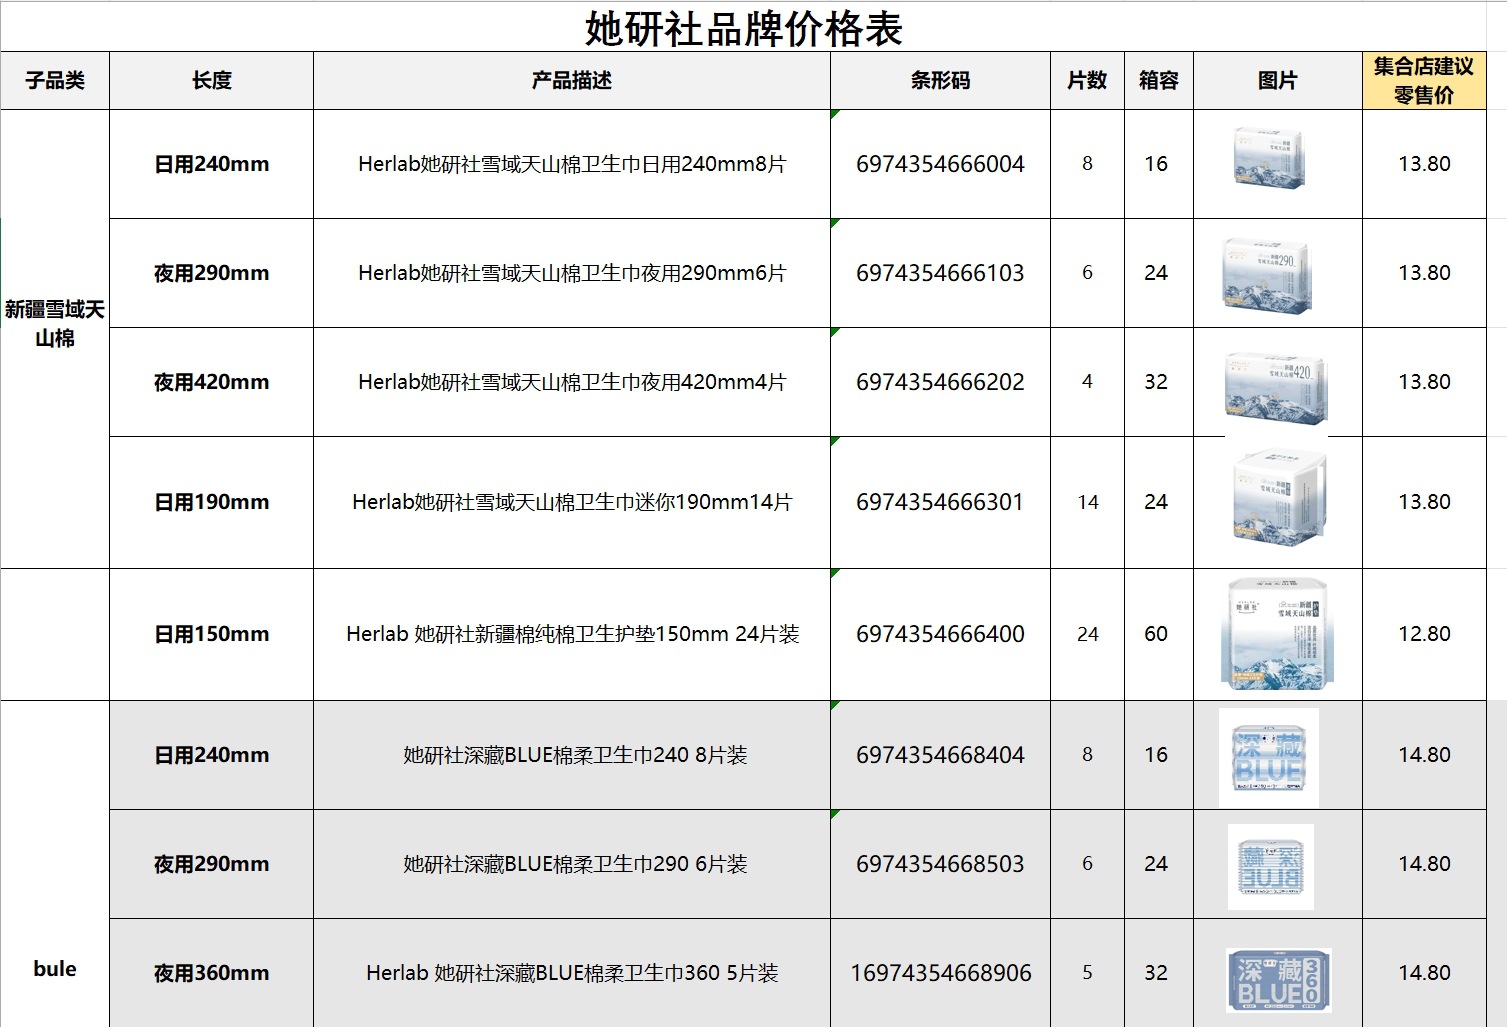The image size is (1507, 1027).
Task: Click description '她研社深藏BLUE棉柔卫生巾240 8片装'
Action: click(x=572, y=755)
